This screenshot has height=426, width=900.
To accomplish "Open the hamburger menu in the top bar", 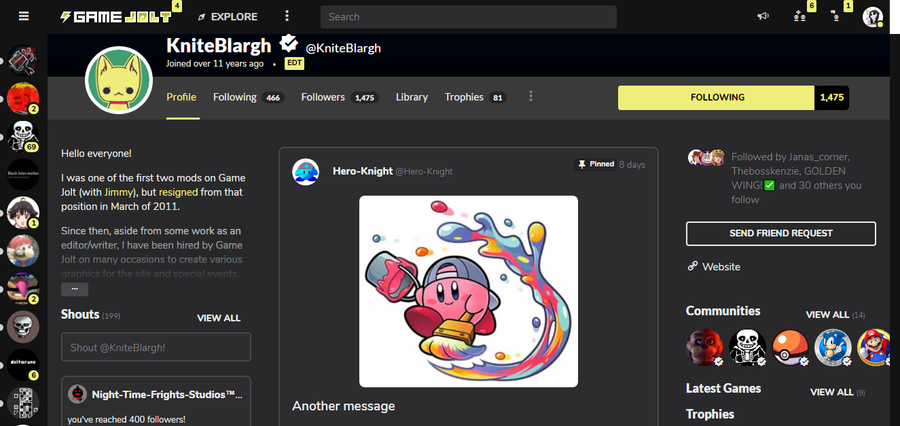I will (24, 16).
